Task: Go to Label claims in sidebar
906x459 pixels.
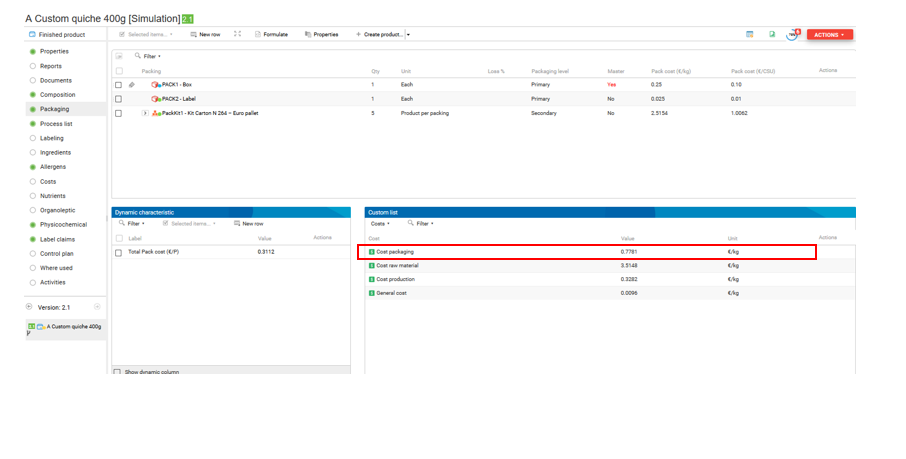Action: (x=57, y=239)
